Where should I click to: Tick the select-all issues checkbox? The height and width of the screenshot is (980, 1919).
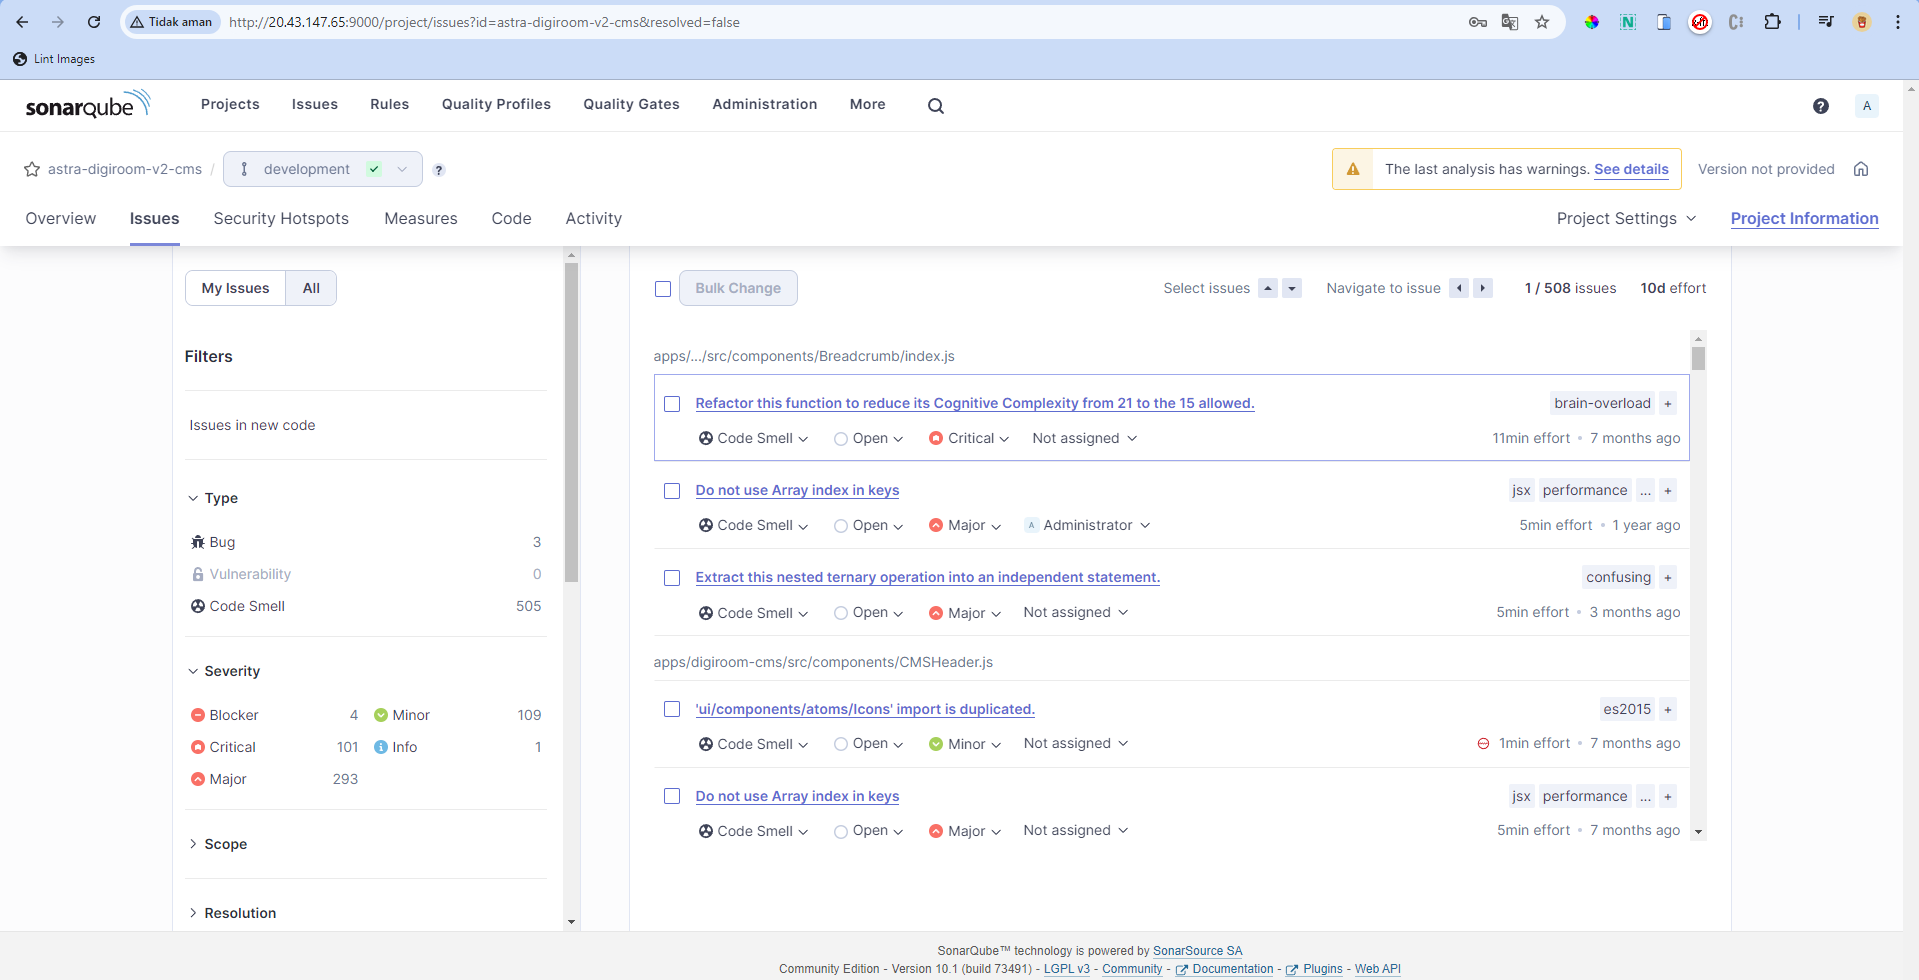[663, 289]
